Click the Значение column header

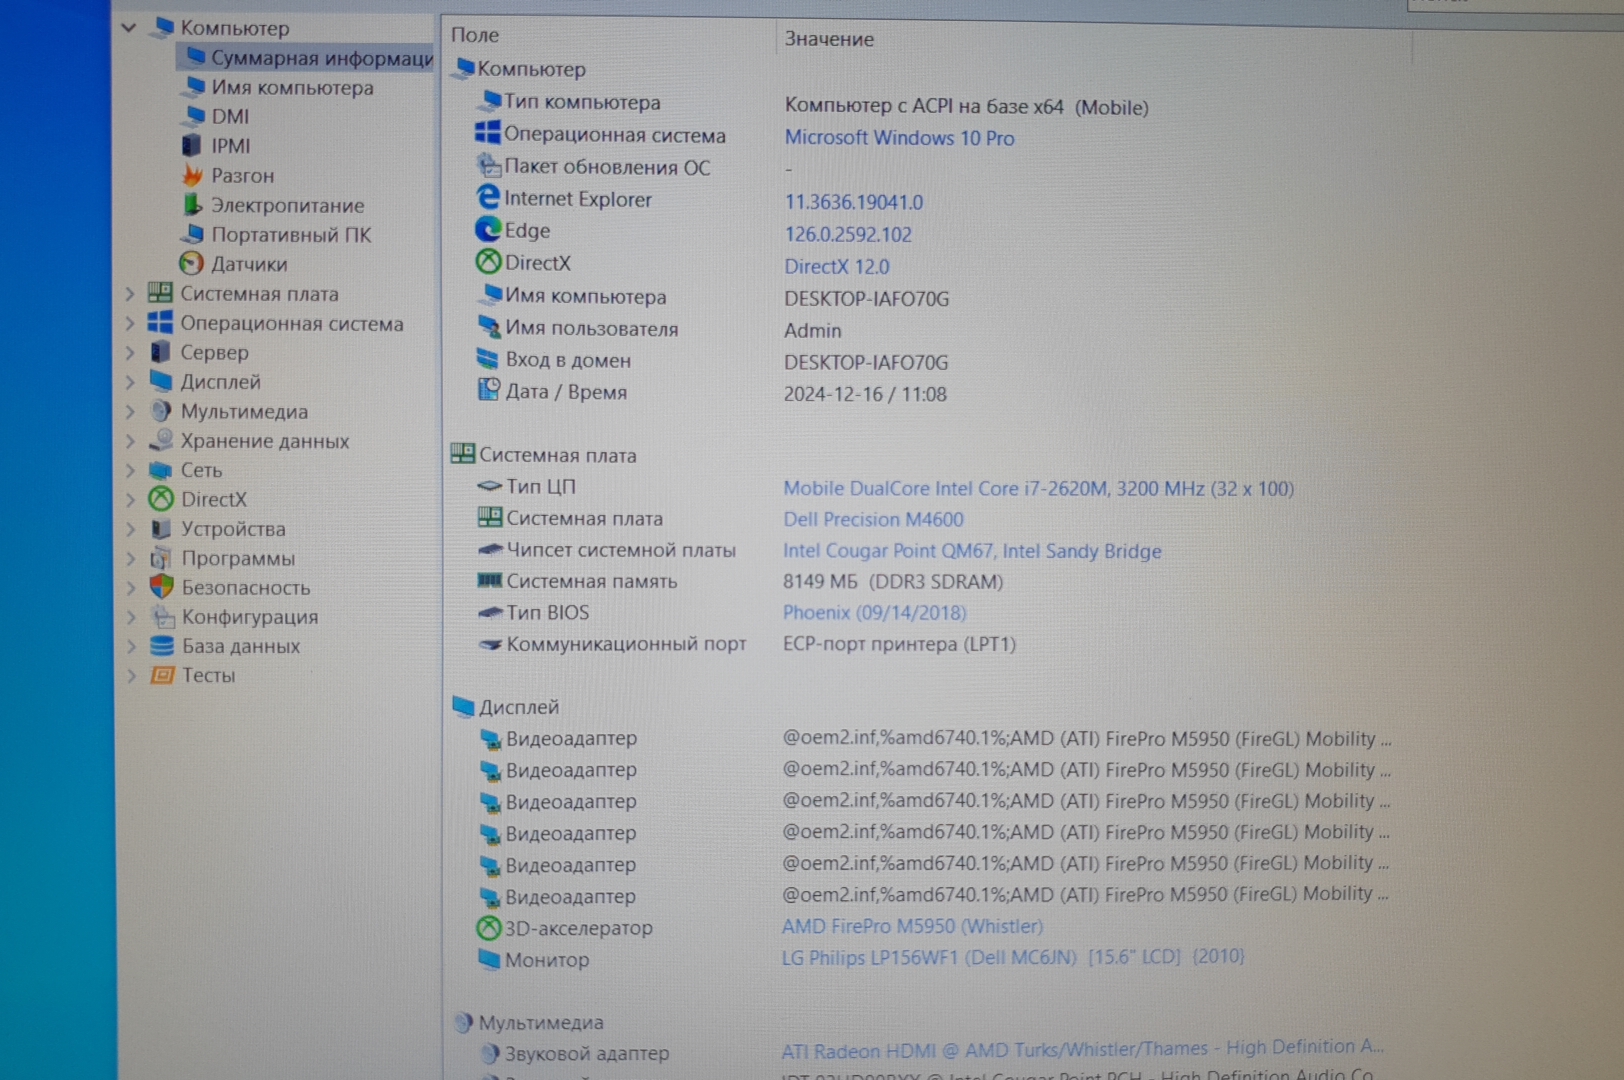(x=828, y=39)
